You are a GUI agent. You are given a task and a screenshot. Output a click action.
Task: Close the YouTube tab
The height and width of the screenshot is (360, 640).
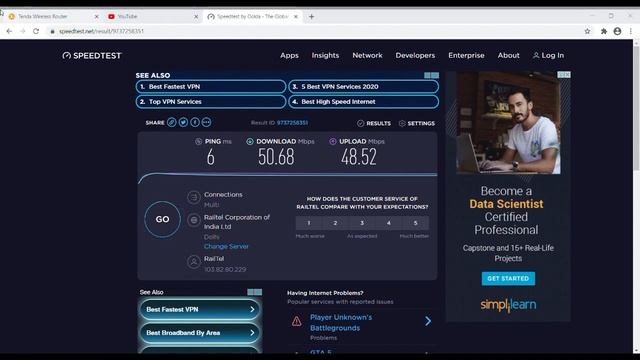point(196,17)
